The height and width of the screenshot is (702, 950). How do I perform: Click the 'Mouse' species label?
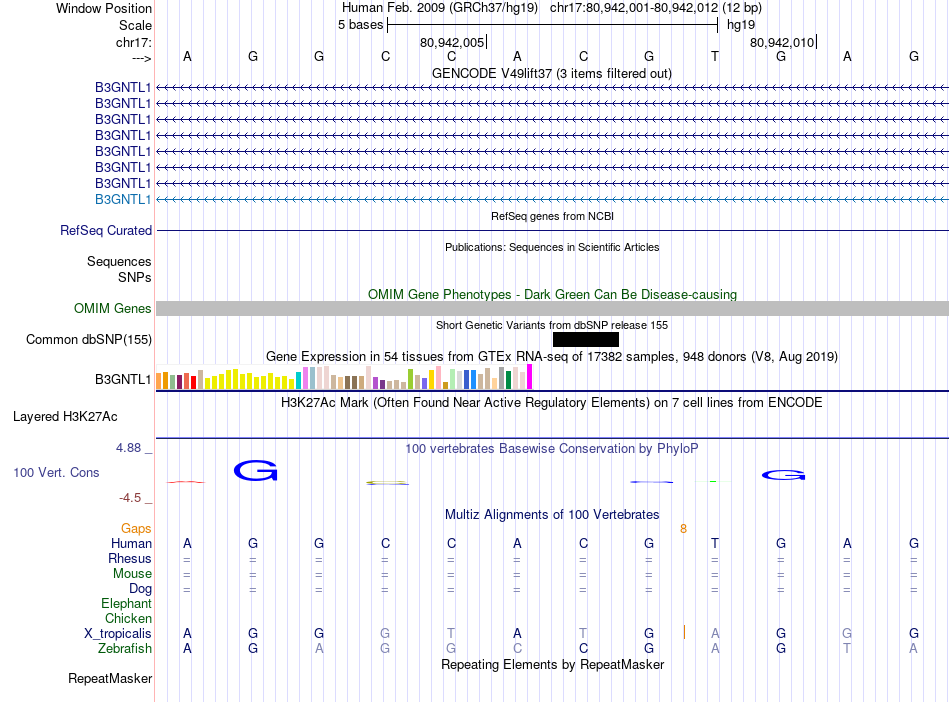(x=132, y=573)
